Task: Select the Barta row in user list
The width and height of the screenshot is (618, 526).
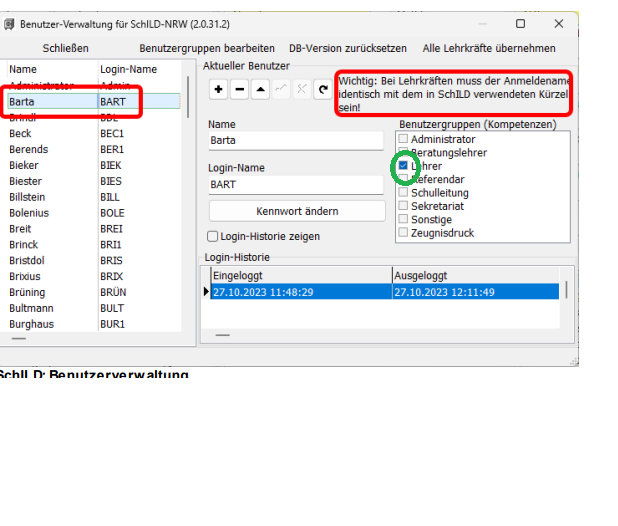Action: (x=94, y=101)
